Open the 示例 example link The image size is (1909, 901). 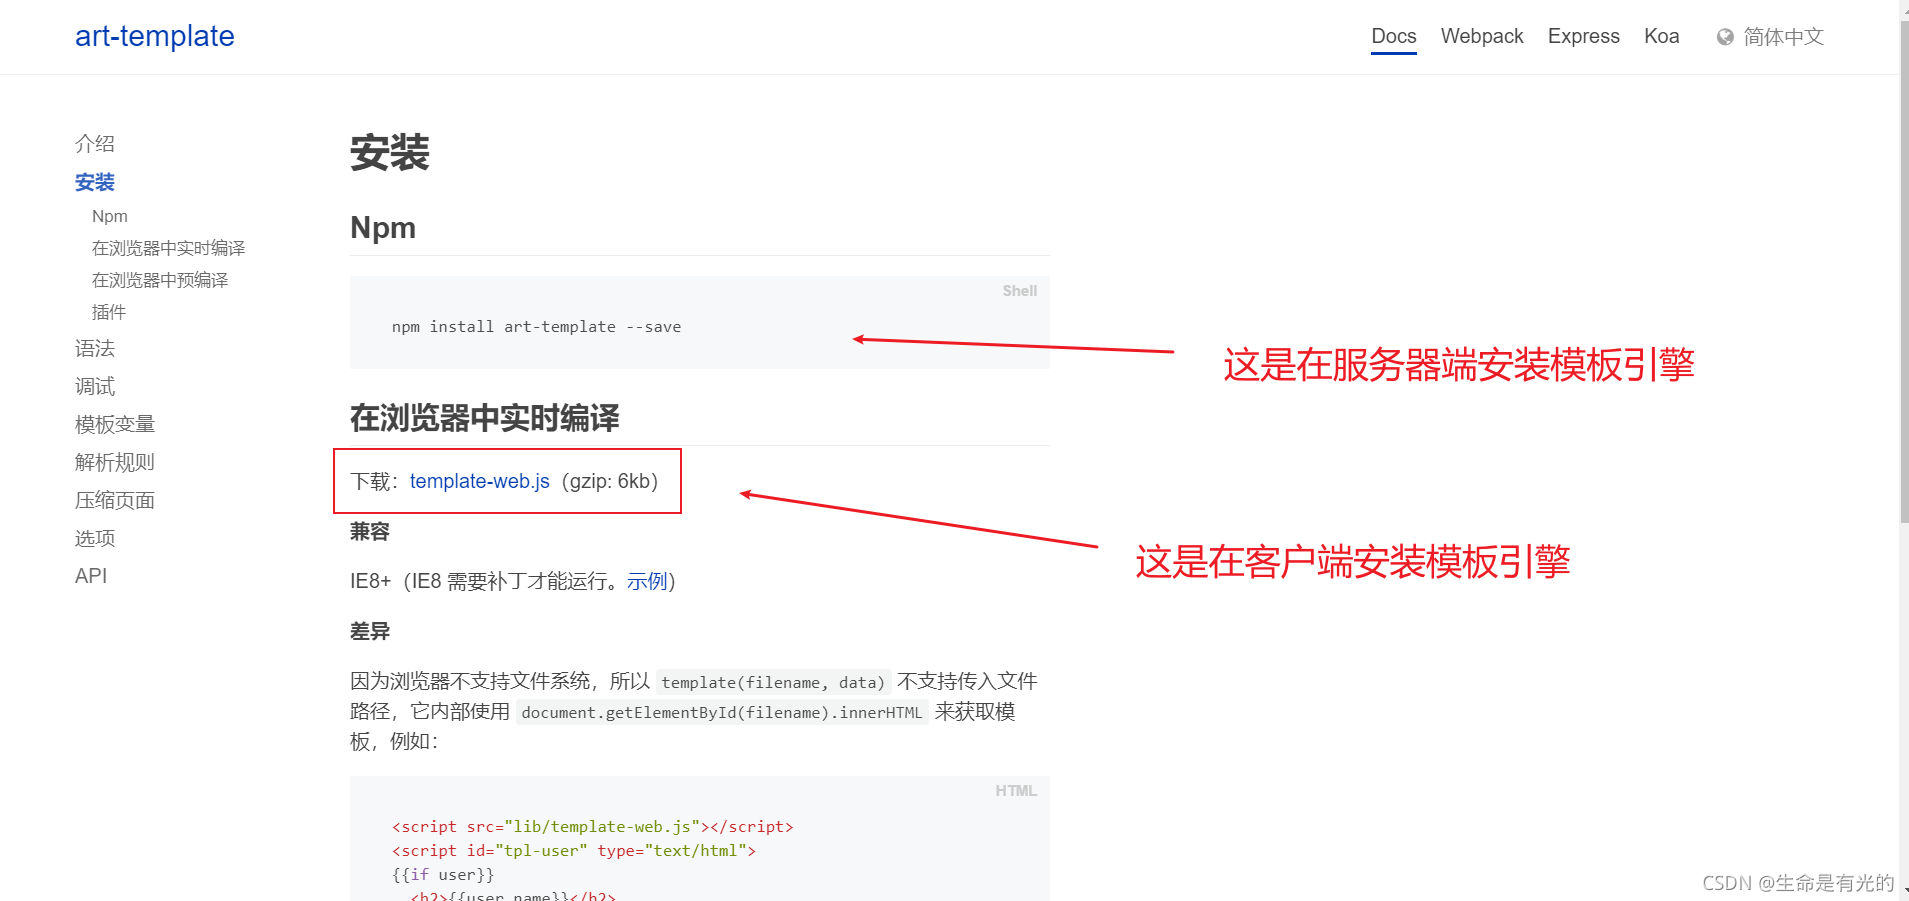point(647,581)
